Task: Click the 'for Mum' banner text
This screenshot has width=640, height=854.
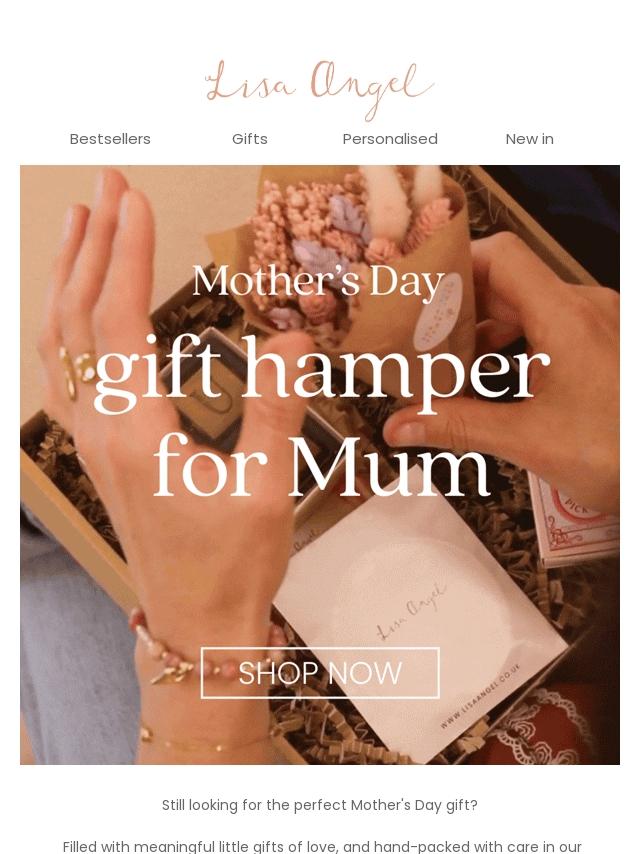Action: pos(321,466)
